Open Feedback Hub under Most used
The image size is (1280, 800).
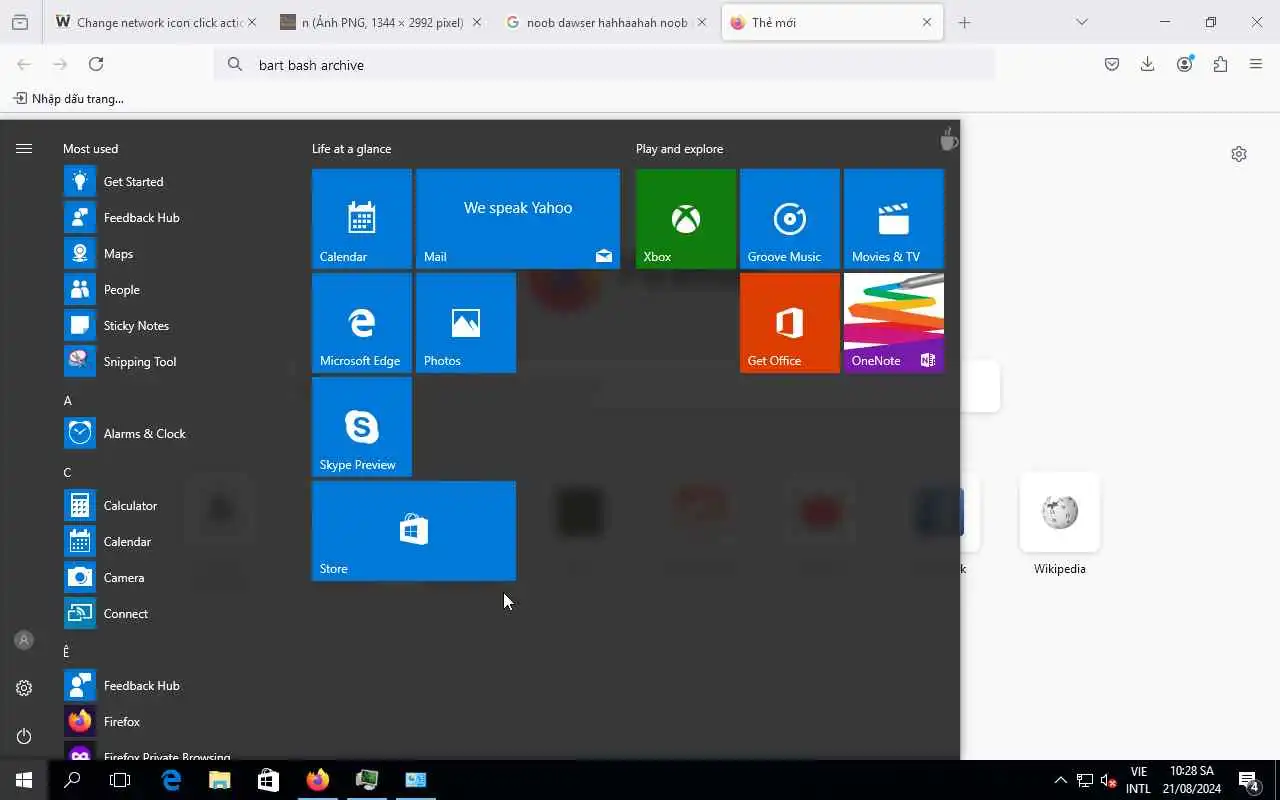(175, 218)
